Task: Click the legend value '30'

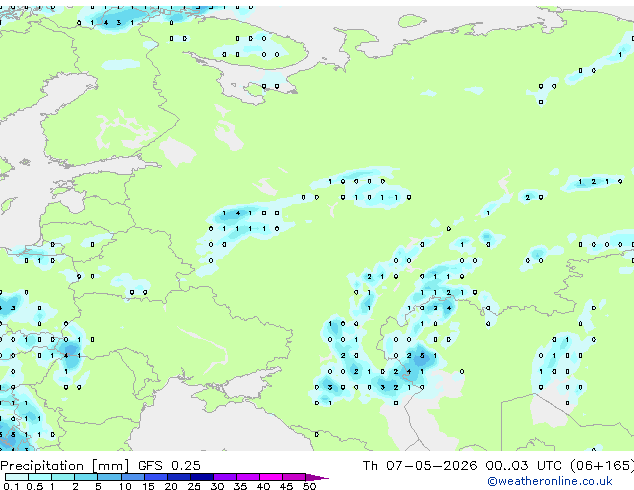Action: coord(217,486)
